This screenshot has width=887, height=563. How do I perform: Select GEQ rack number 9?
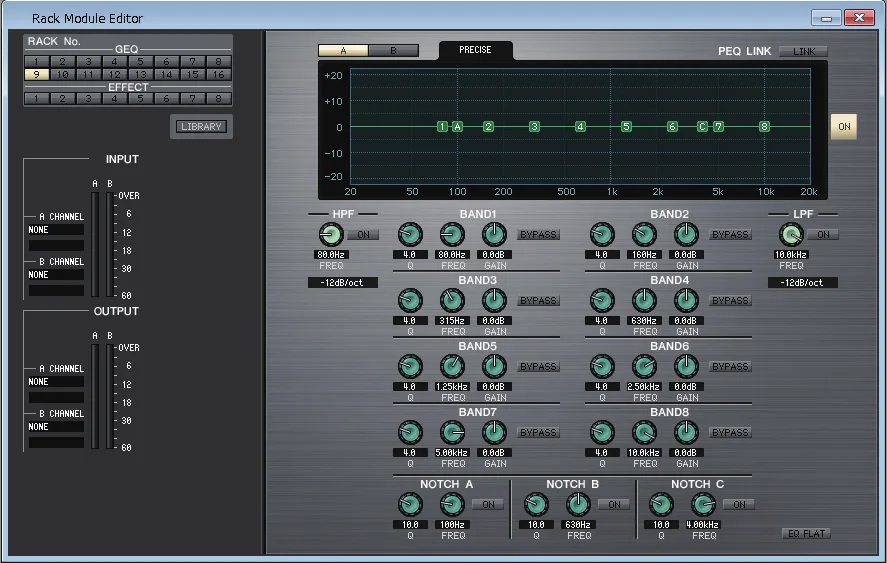coord(36,74)
